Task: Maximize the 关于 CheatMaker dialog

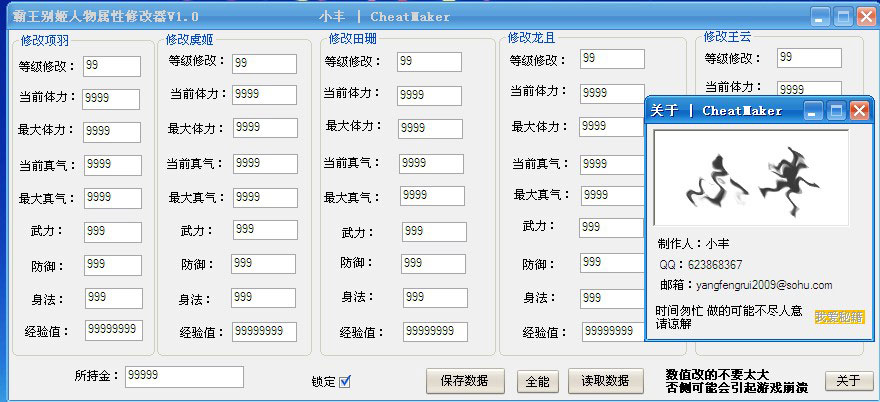Action: (835, 110)
